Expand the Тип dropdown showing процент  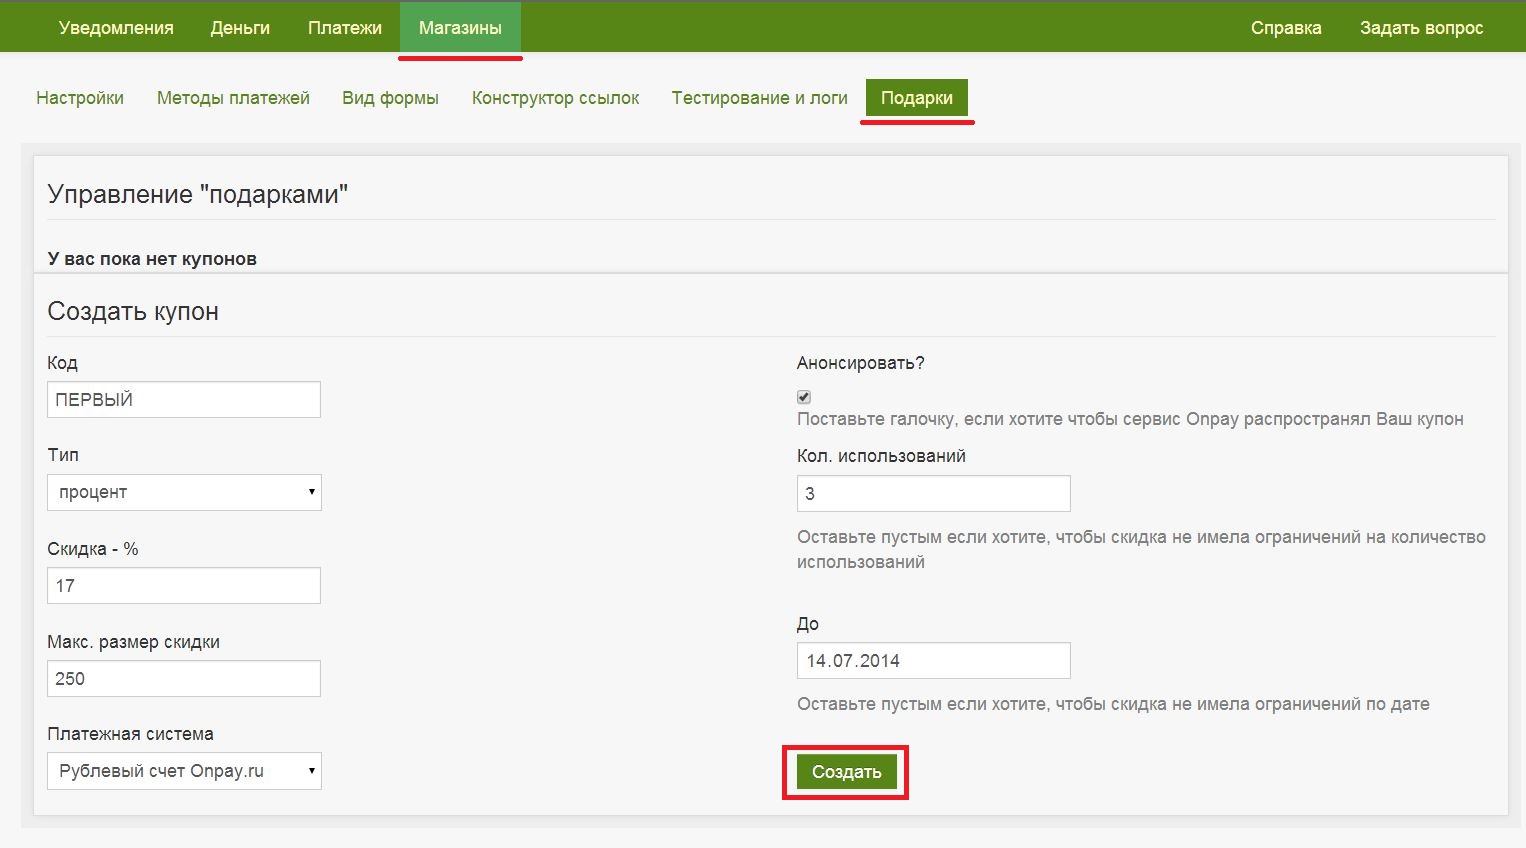(184, 492)
